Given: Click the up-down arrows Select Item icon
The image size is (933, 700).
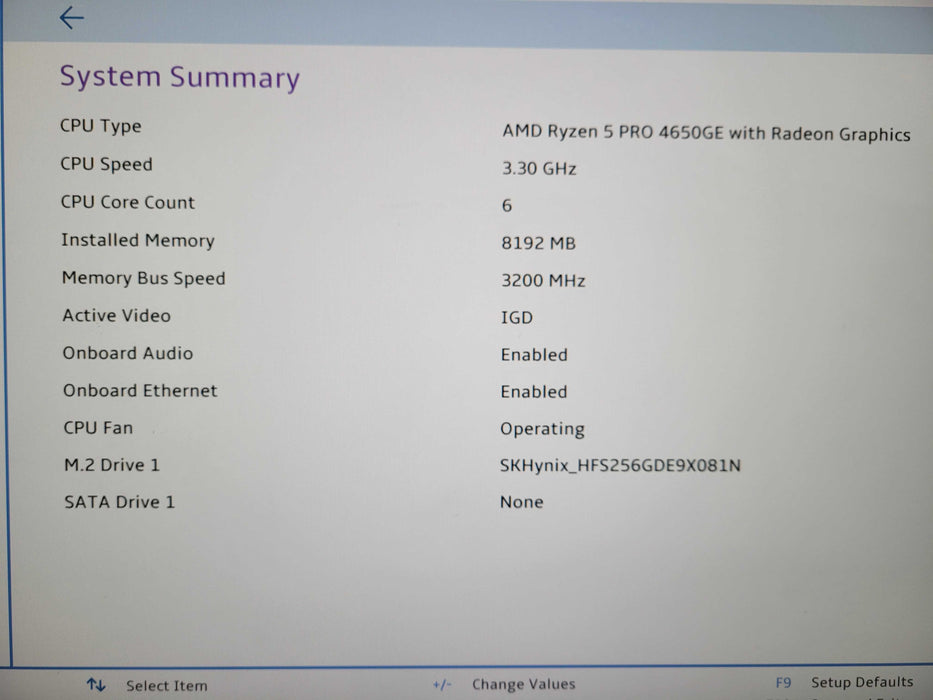Looking at the screenshot, I should [x=96, y=685].
